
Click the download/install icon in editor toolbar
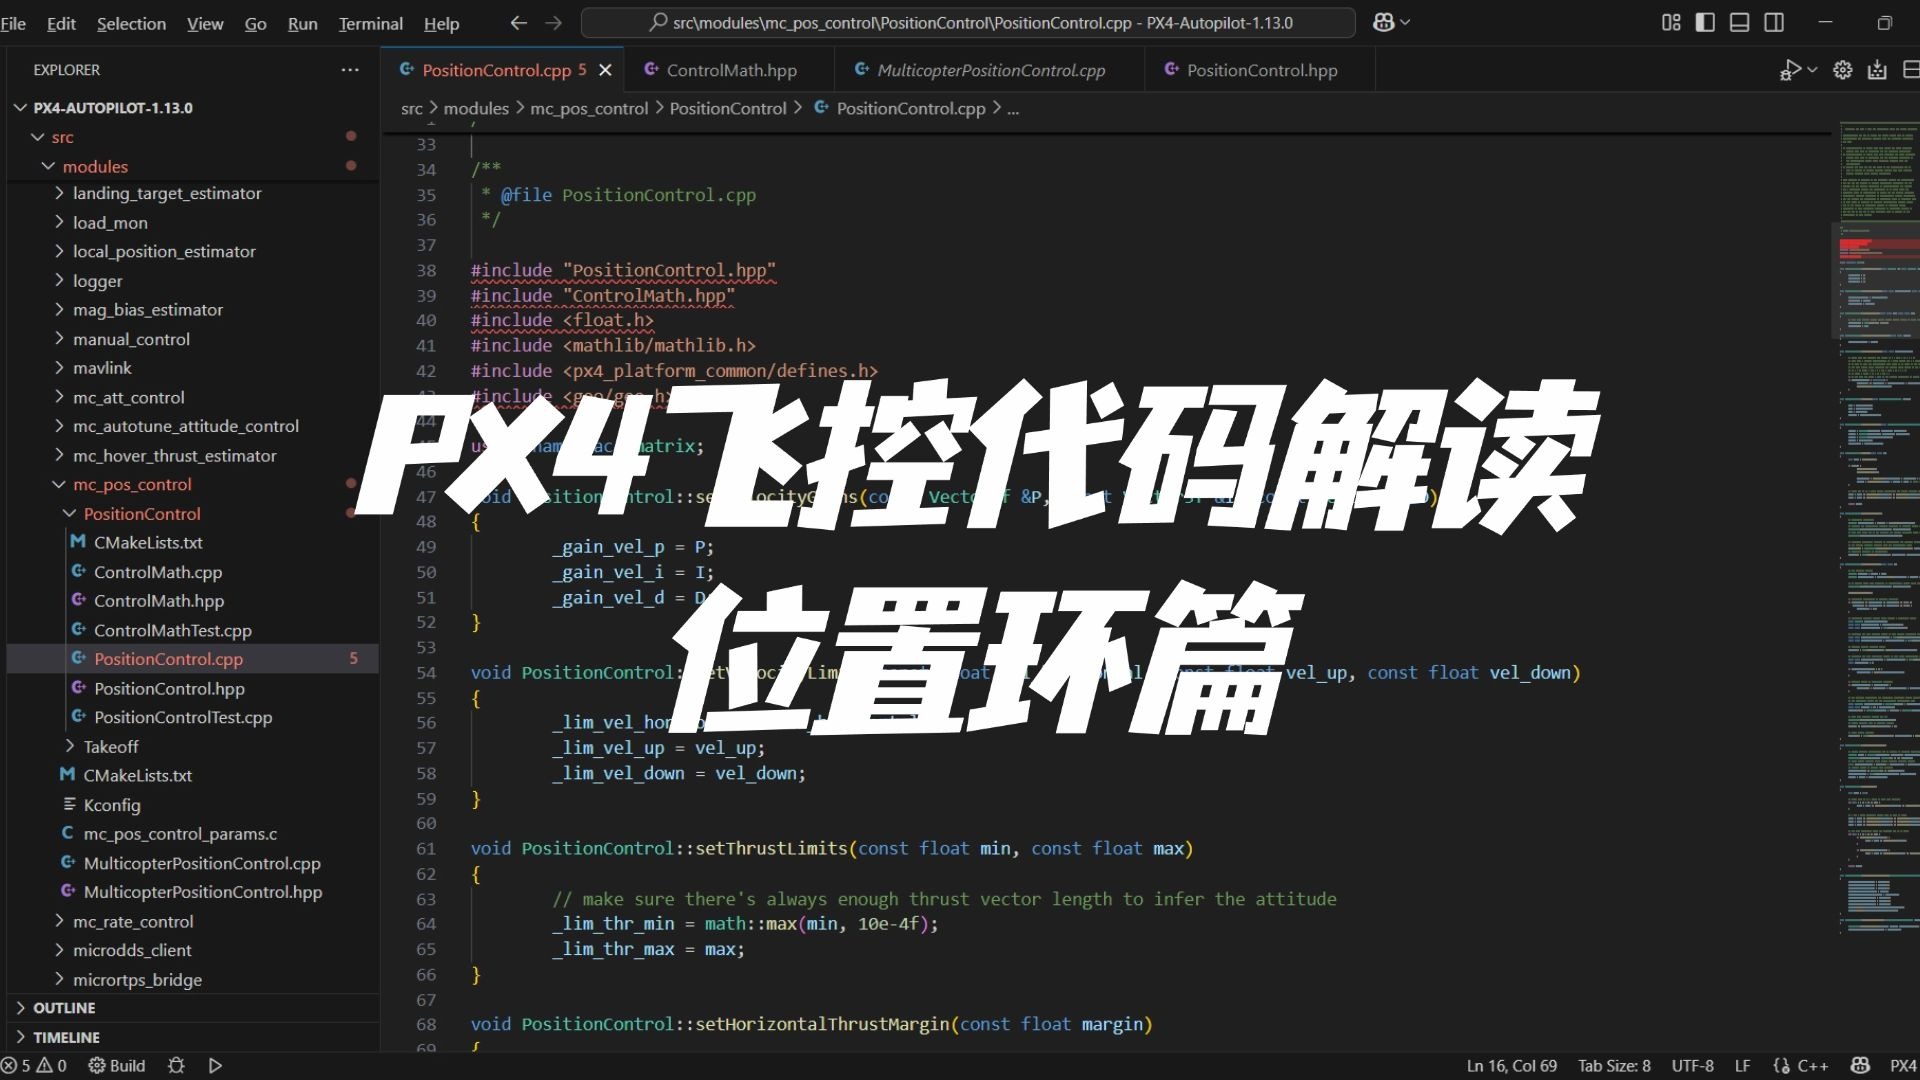pyautogui.click(x=1877, y=70)
